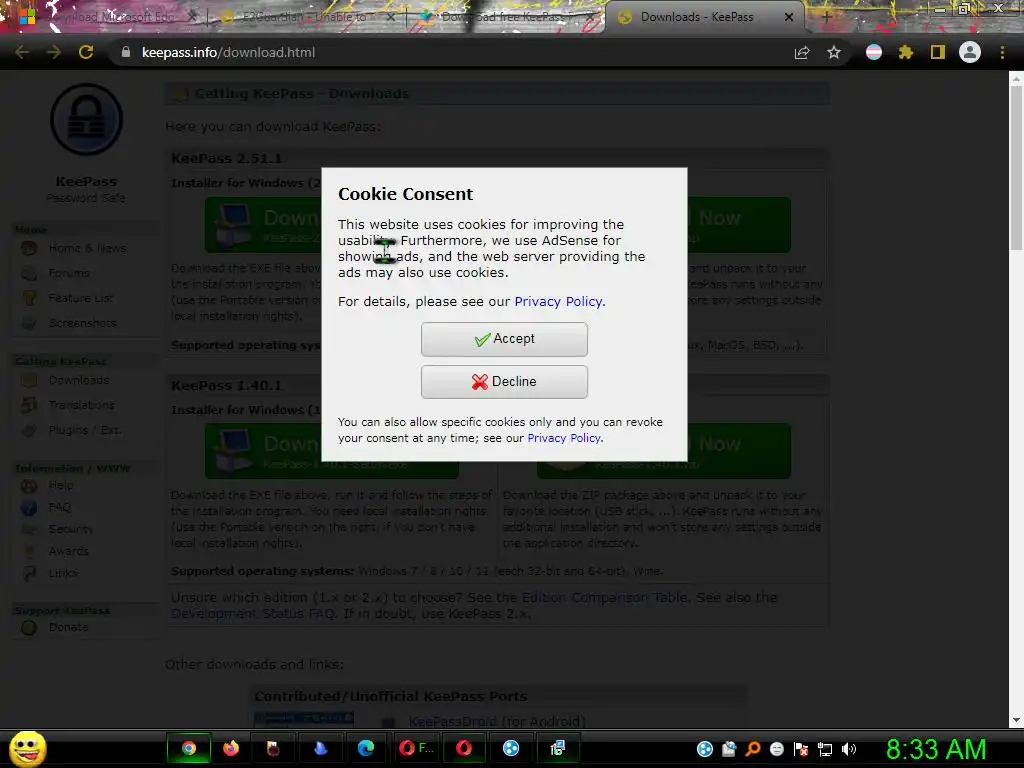
Task: Click the flag with red X tray icon
Action: click(801, 749)
